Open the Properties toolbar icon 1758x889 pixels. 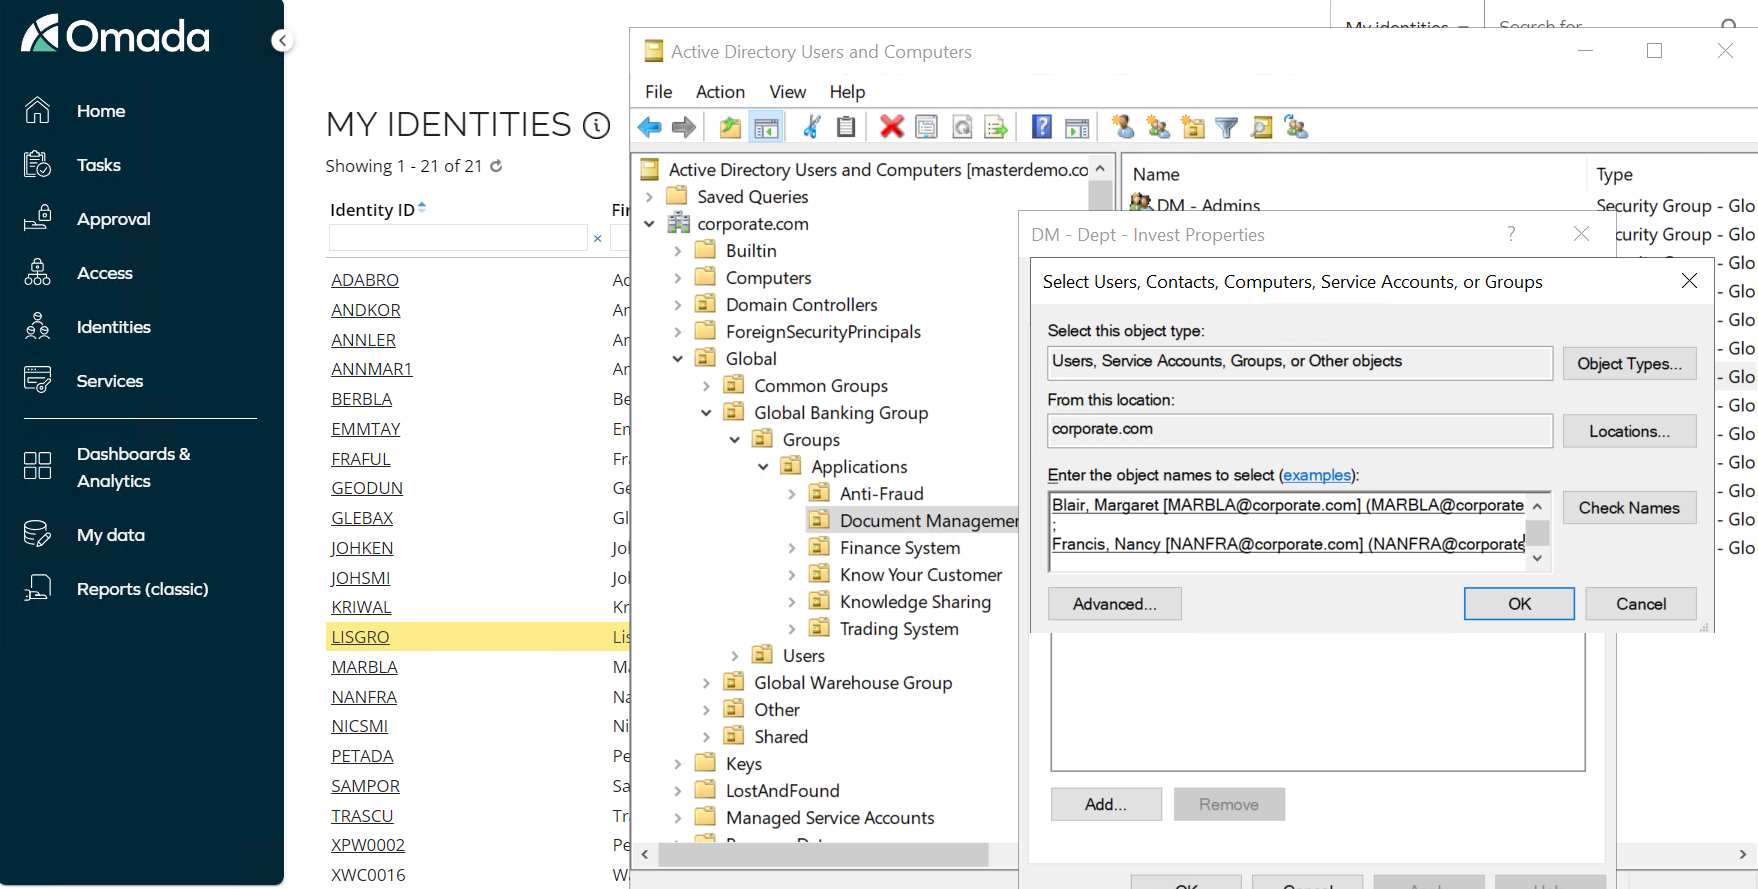[x=927, y=127]
